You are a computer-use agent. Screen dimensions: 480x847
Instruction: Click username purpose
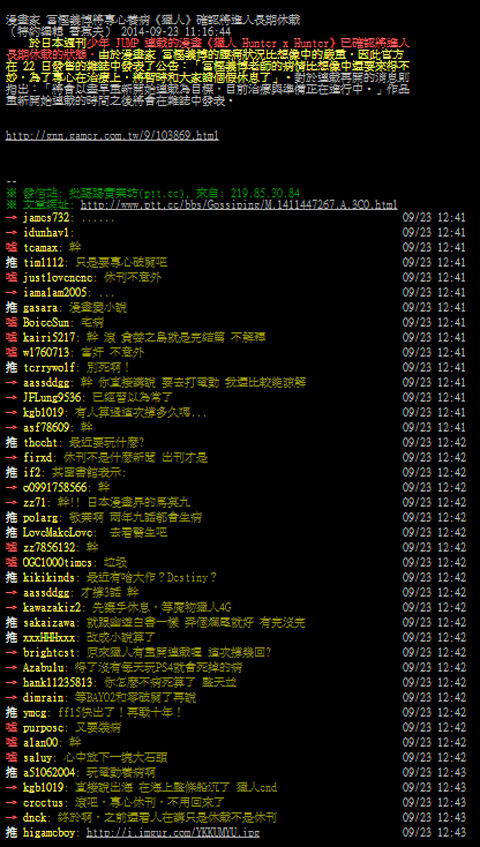coord(44,728)
